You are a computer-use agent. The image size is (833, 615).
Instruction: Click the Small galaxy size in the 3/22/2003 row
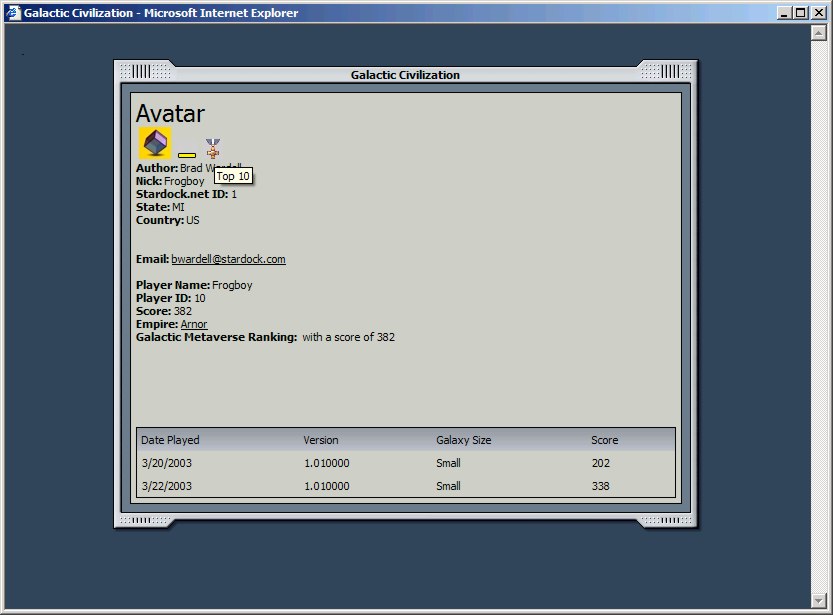(x=448, y=485)
